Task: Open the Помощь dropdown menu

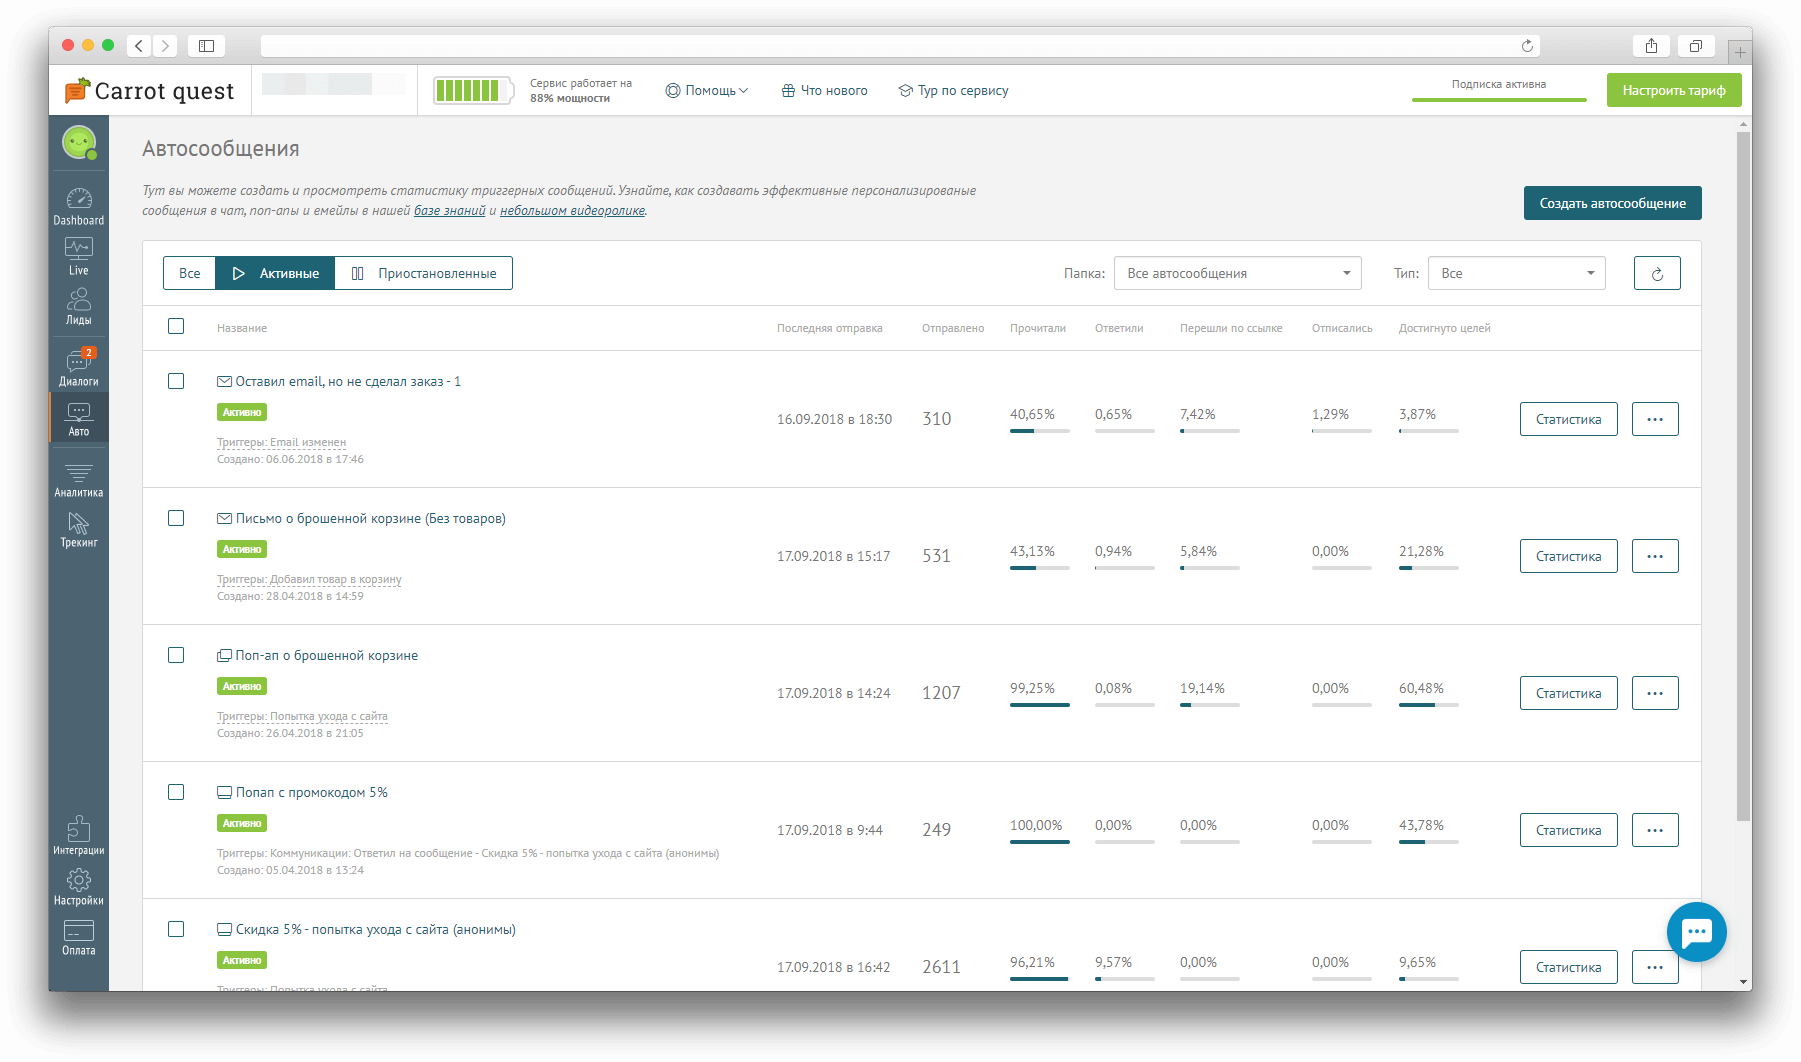Action: 707,91
